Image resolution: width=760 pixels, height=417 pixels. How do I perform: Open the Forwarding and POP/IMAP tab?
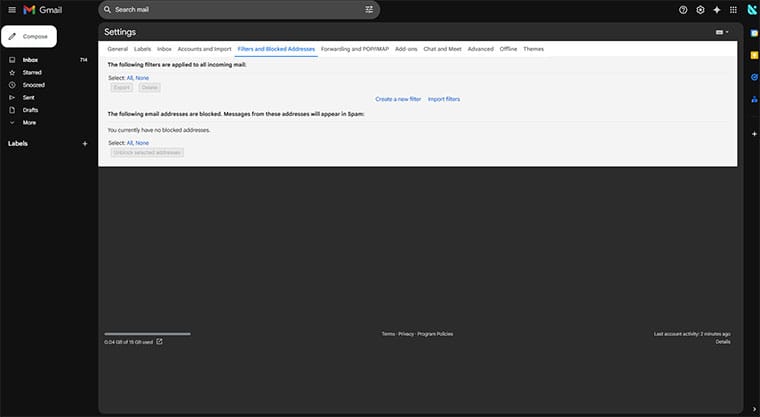point(355,49)
